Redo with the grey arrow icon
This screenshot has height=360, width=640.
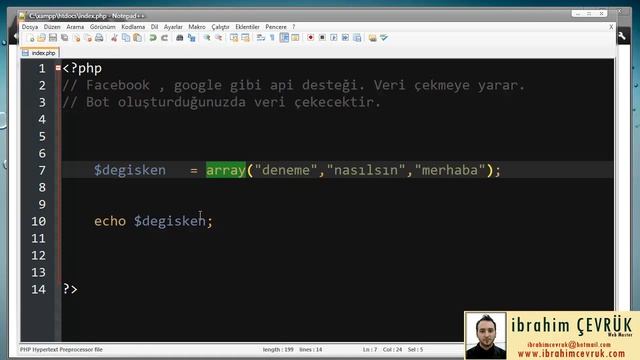coord(164,38)
